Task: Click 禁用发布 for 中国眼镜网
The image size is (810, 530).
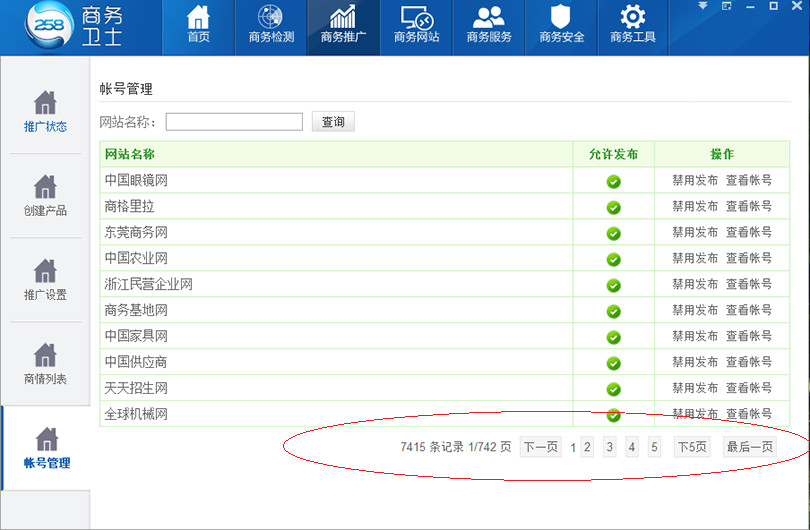Action: coord(695,180)
